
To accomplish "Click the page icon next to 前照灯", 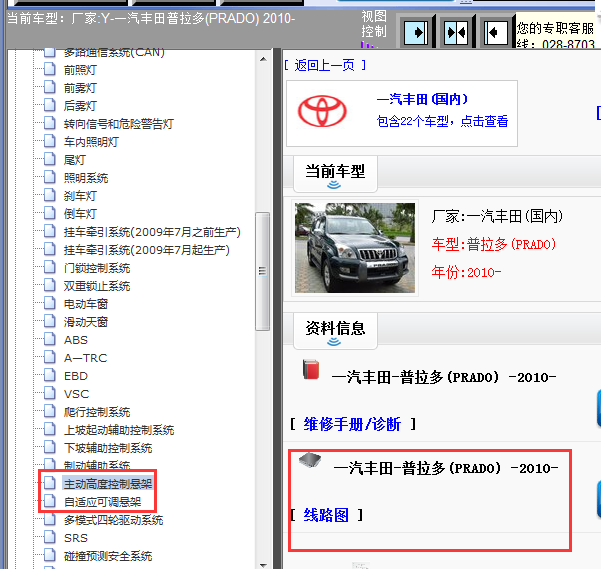I will point(49,69).
